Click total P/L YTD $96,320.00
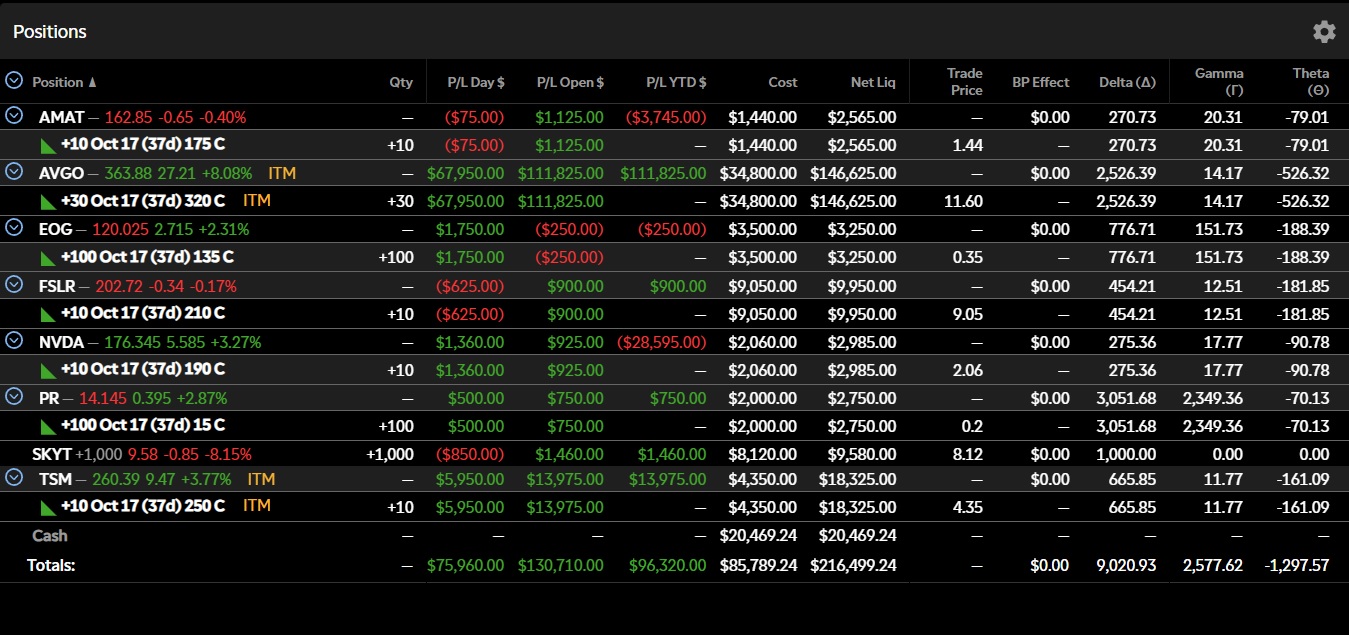 [667, 565]
